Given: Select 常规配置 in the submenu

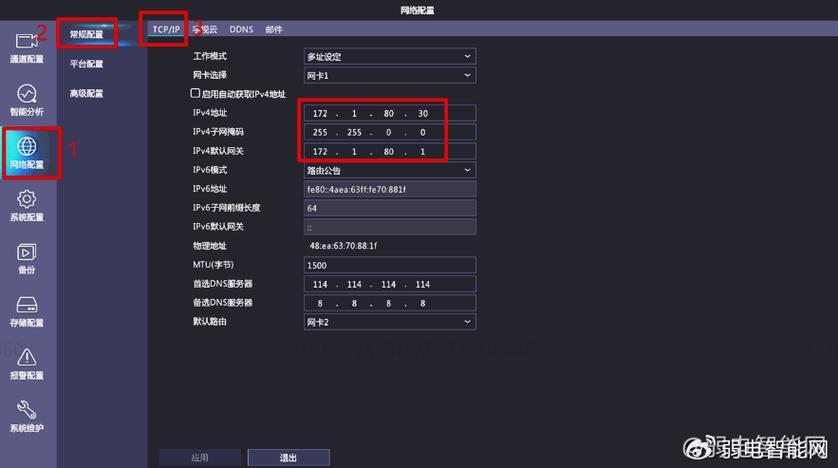Looking at the screenshot, I should (86, 34).
